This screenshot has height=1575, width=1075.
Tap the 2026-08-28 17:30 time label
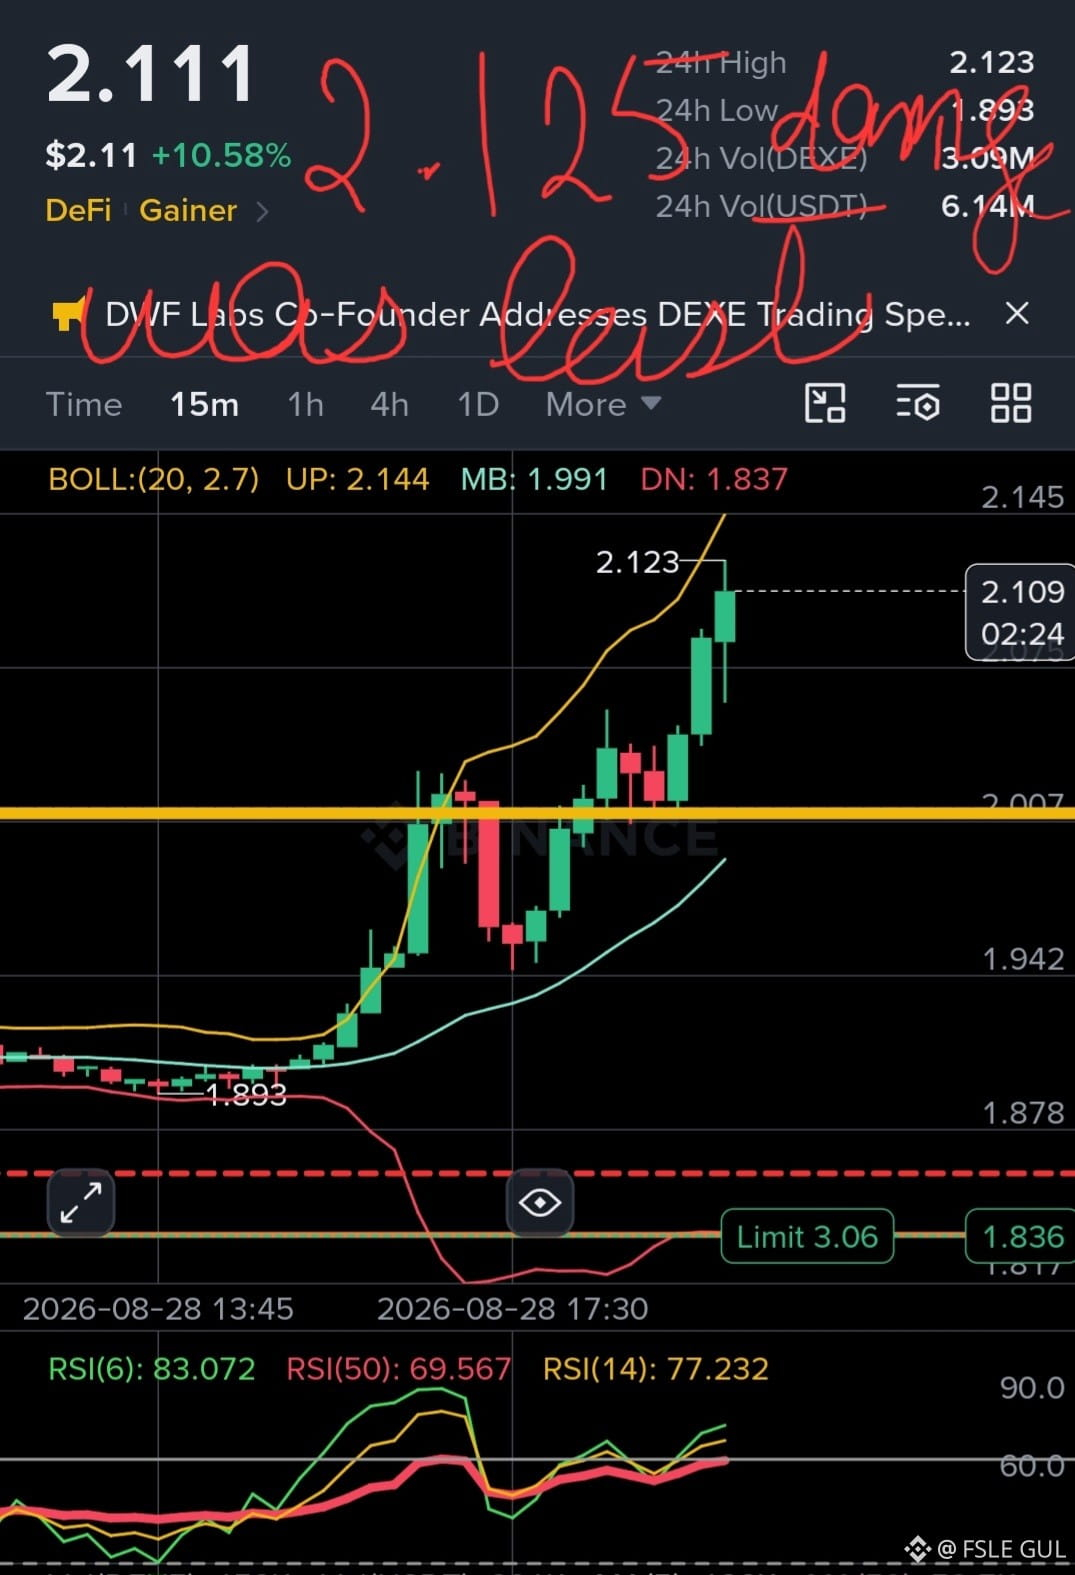click(x=512, y=1309)
